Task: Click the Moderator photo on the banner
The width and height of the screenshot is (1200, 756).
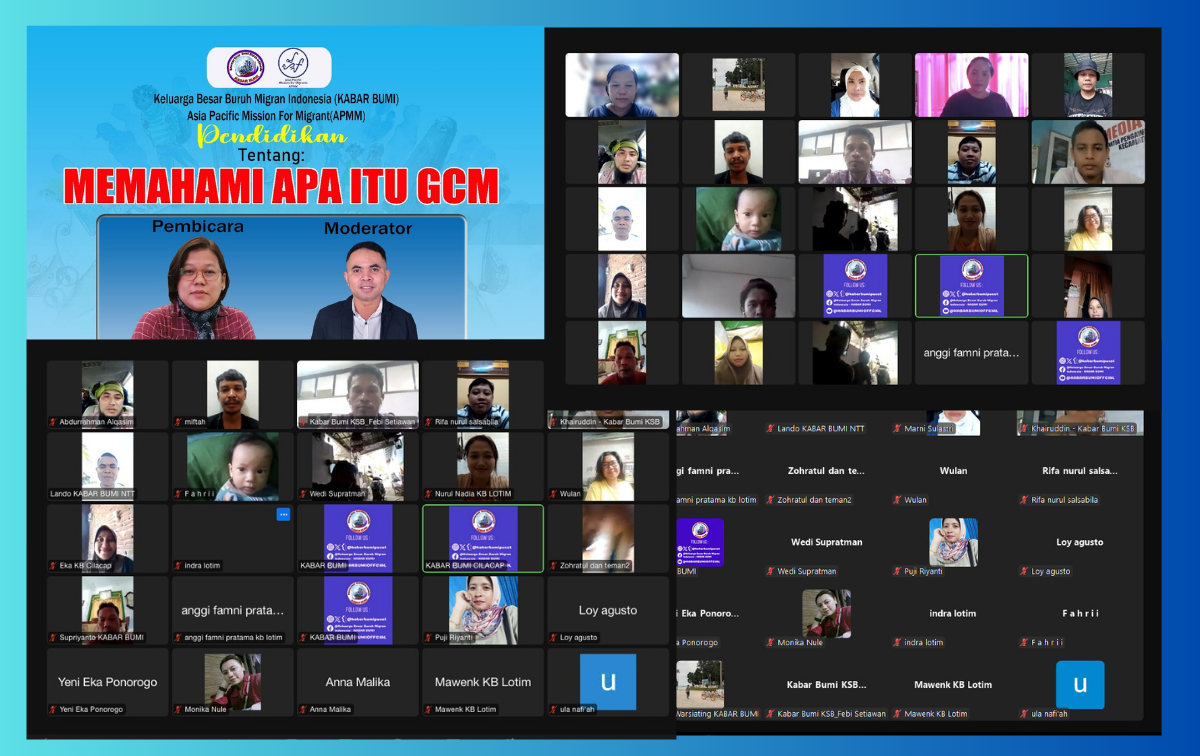Action: [364, 292]
